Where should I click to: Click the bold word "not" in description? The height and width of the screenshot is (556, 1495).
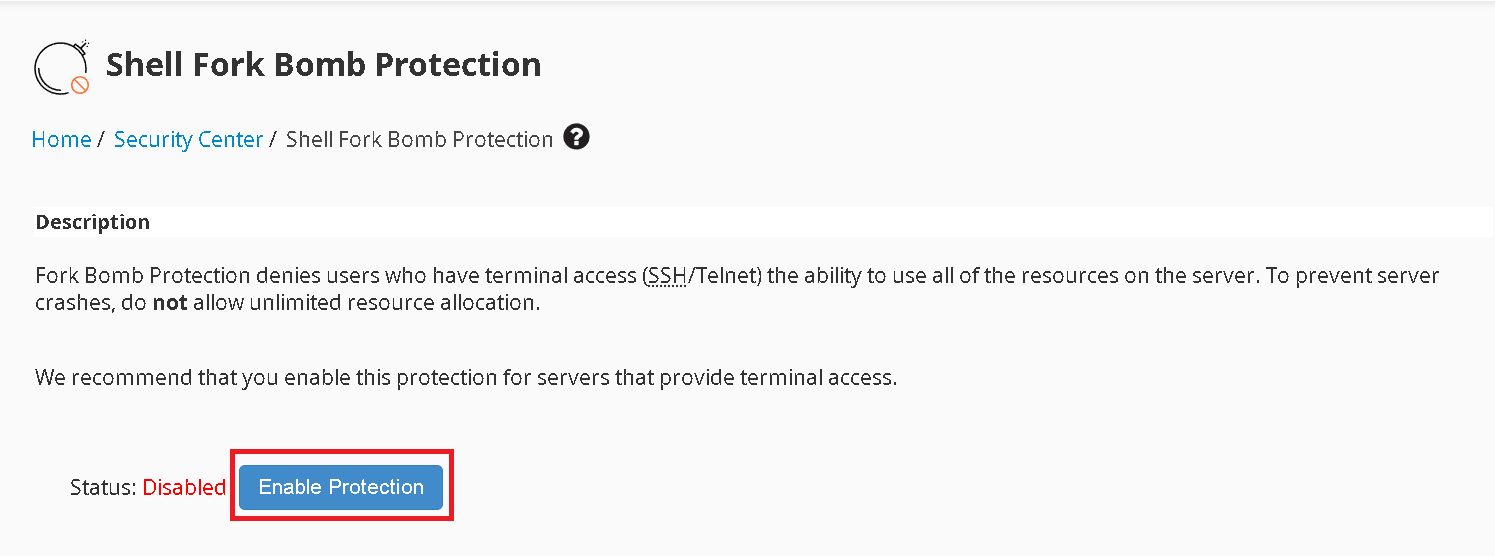(x=170, y=302)
